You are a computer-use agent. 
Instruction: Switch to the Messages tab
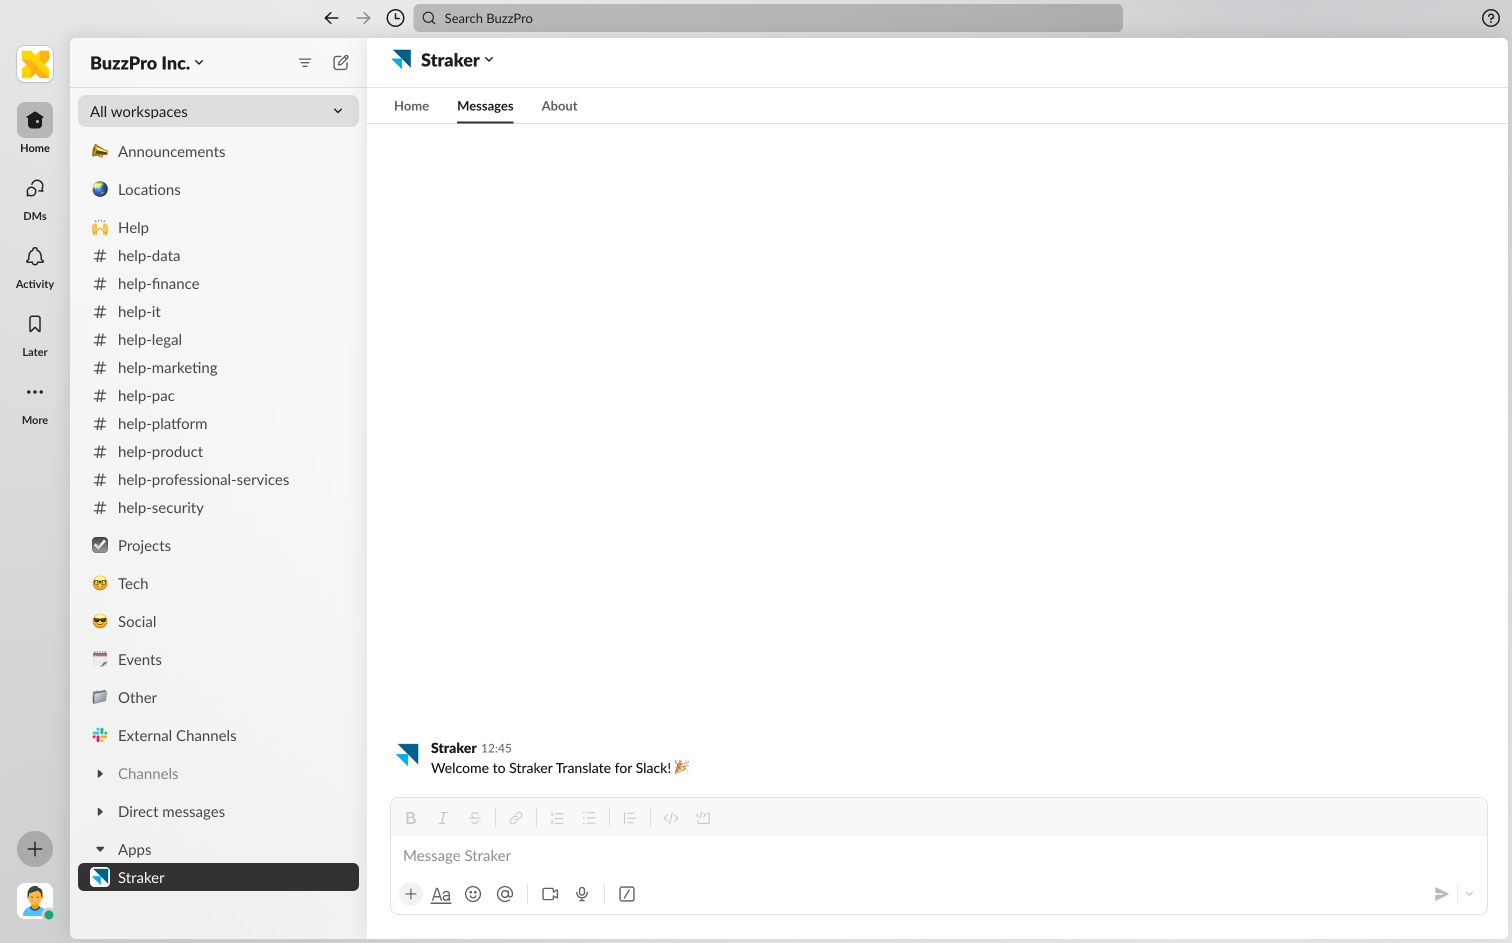pyautogui.click(x=485, y=106)
